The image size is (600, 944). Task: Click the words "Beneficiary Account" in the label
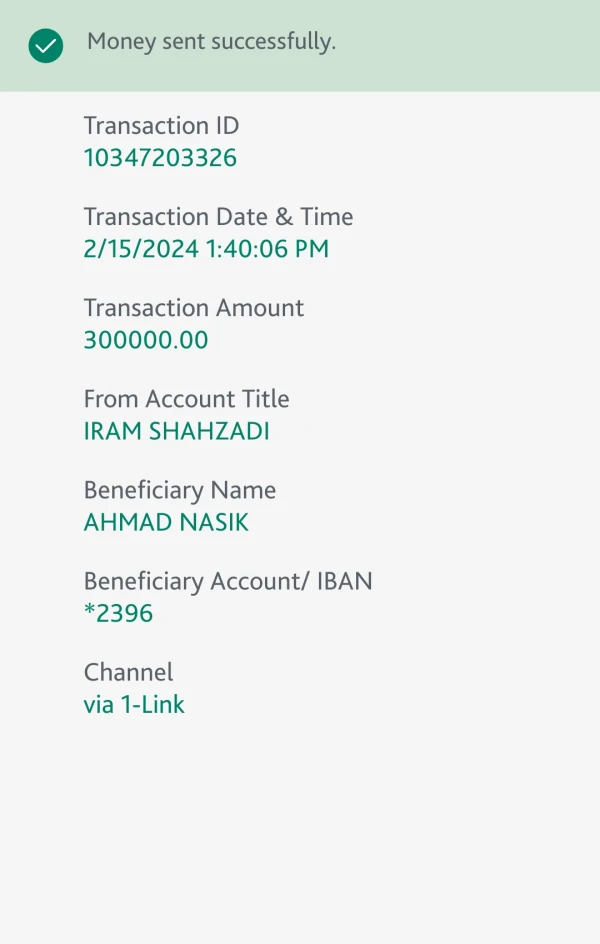[x=190, y=582]
